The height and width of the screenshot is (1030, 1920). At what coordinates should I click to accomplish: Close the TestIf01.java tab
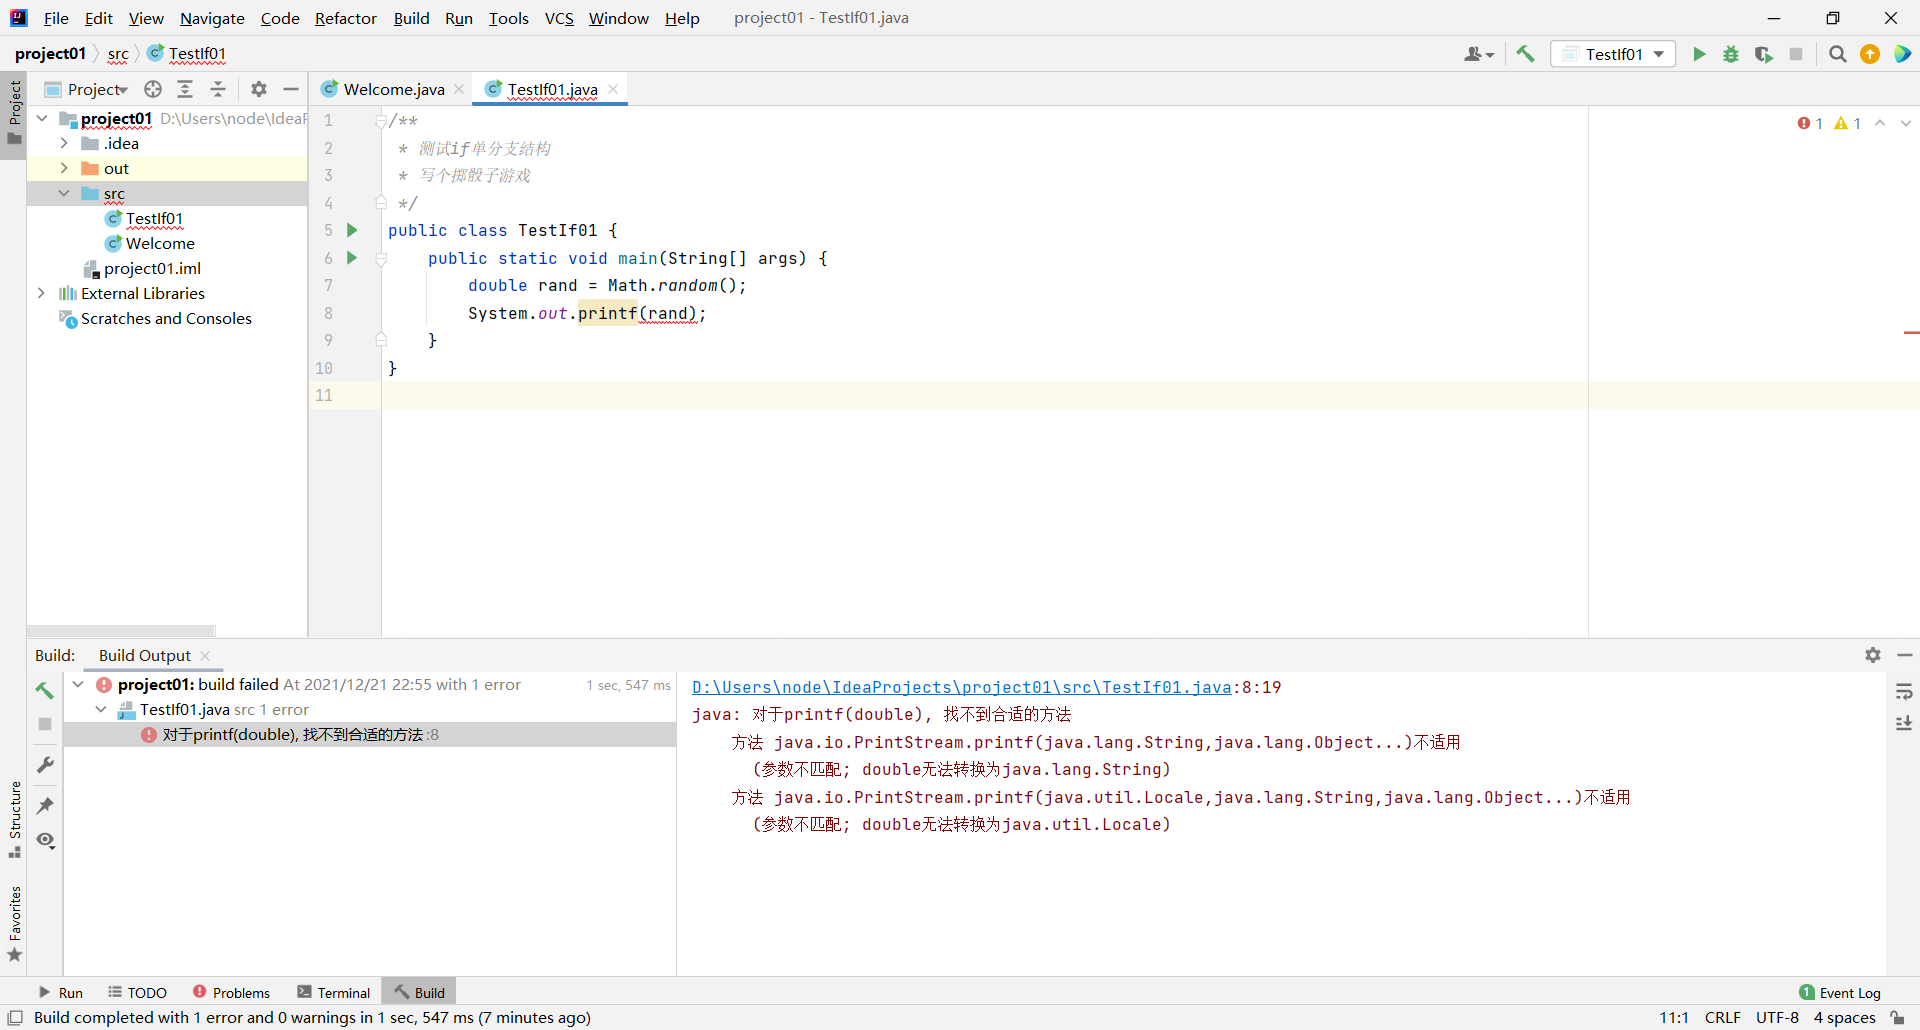click(x=613, y=89)
